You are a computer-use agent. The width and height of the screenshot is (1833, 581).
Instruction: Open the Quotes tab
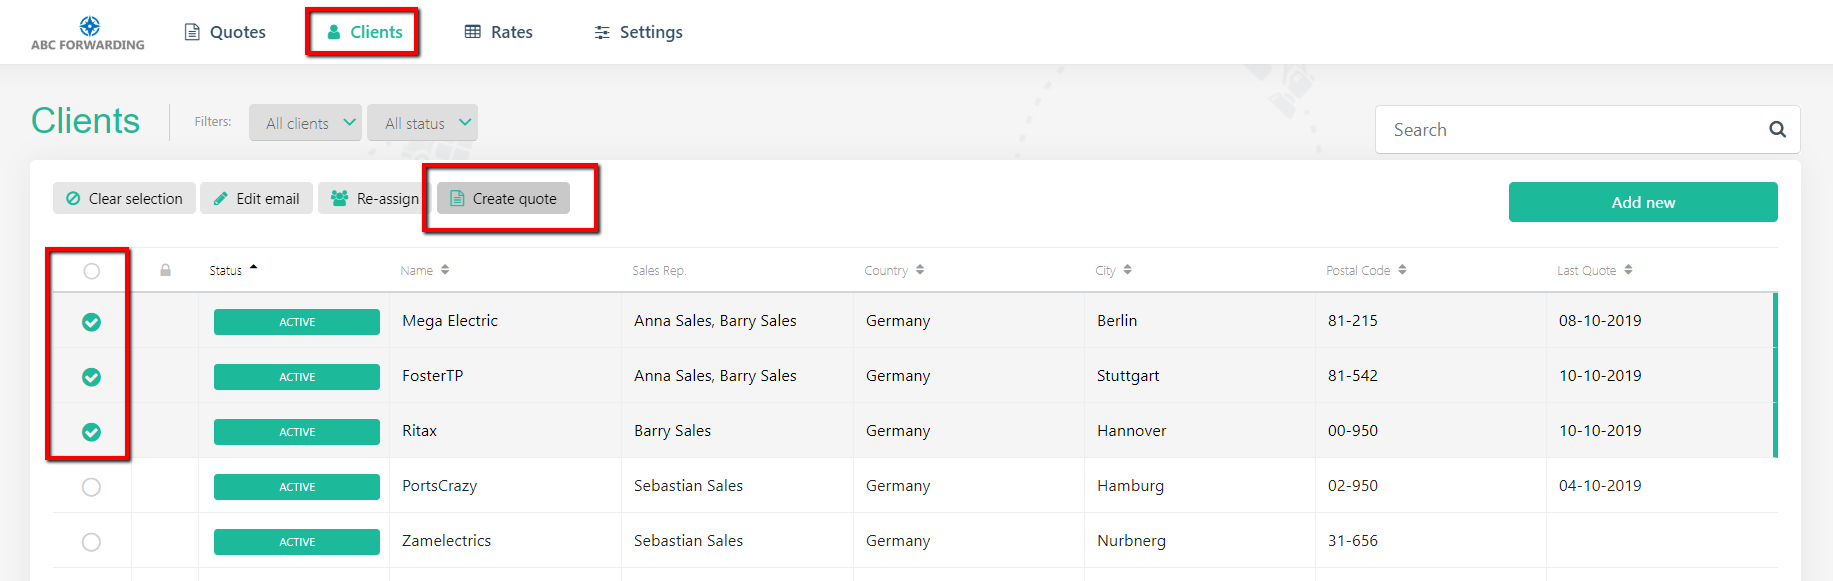coord(225,32)
